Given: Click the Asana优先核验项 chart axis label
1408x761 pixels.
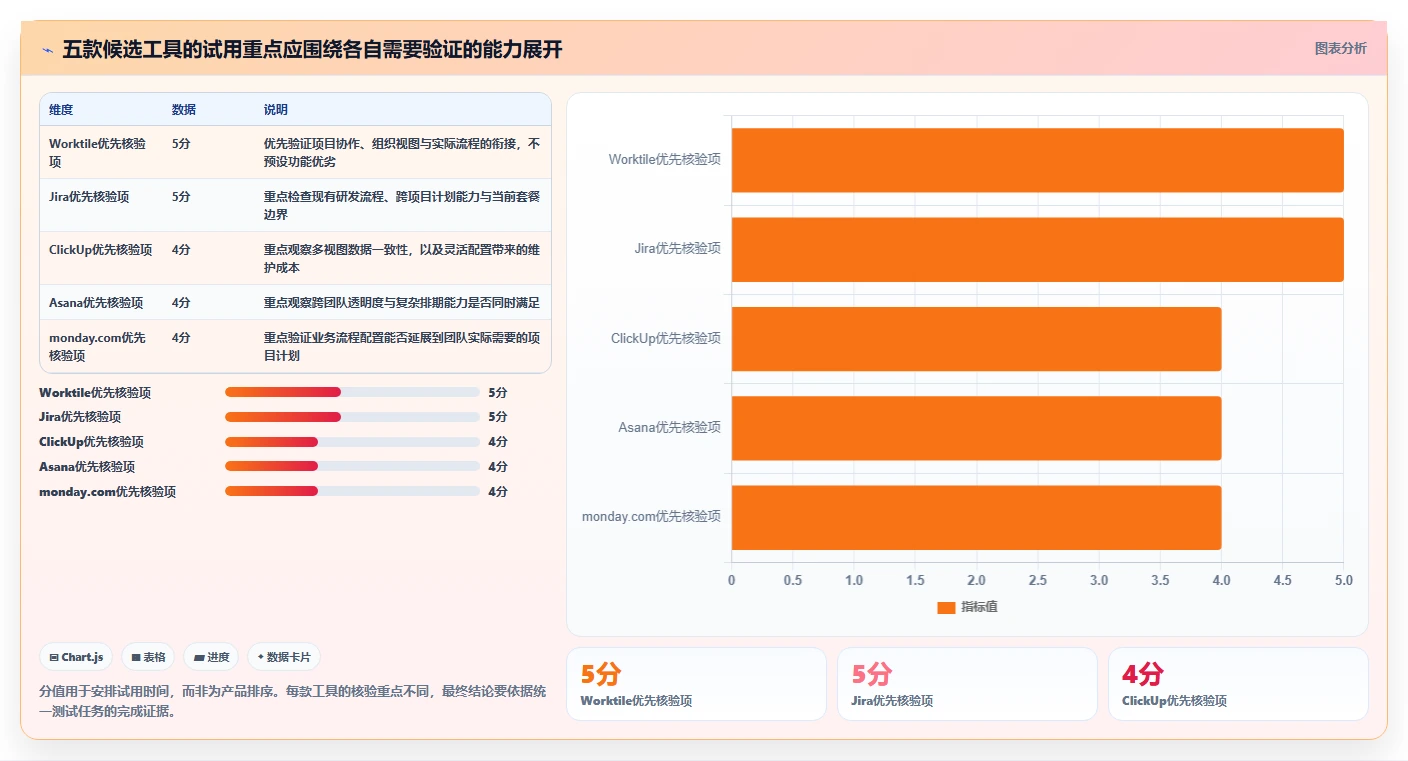Looking at the screenshot, I should click(669, 427).
